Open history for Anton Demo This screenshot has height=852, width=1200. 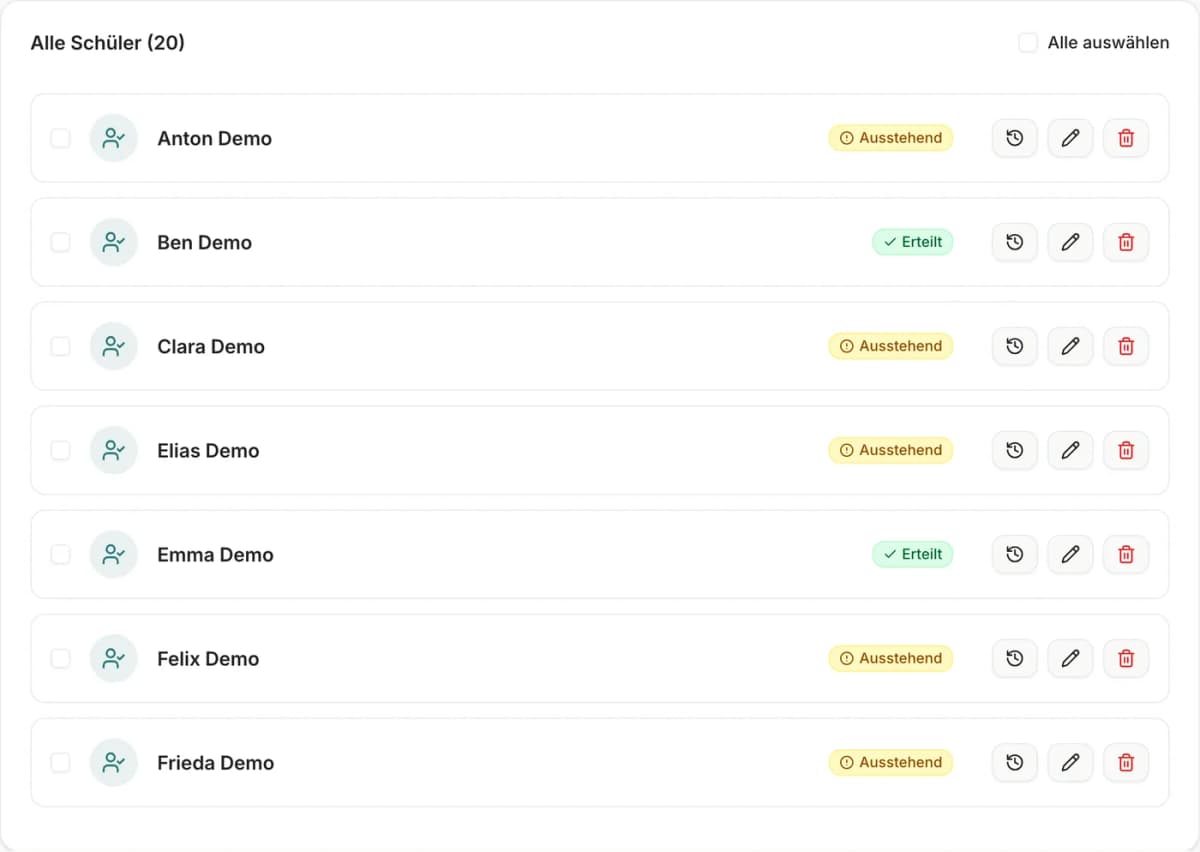(x=1014, y=138)
